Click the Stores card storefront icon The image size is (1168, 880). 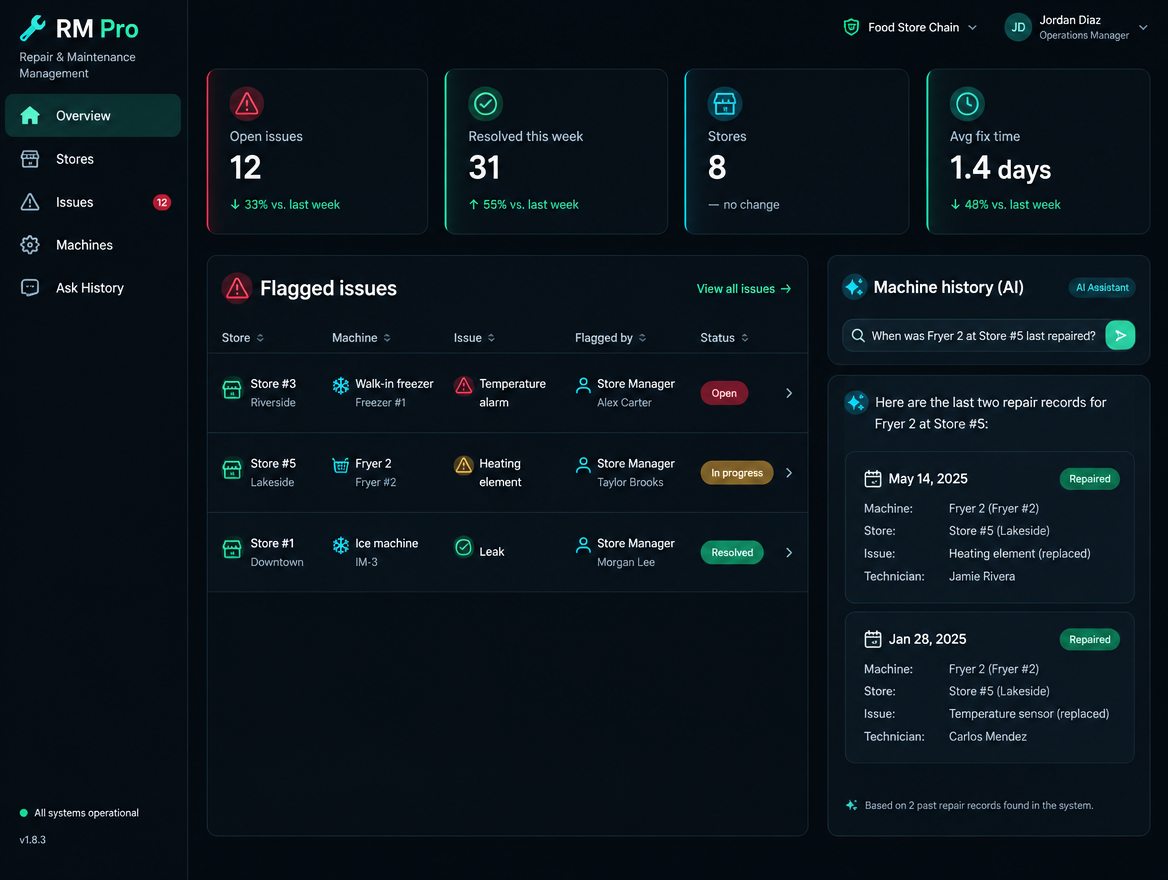(725, 104)
